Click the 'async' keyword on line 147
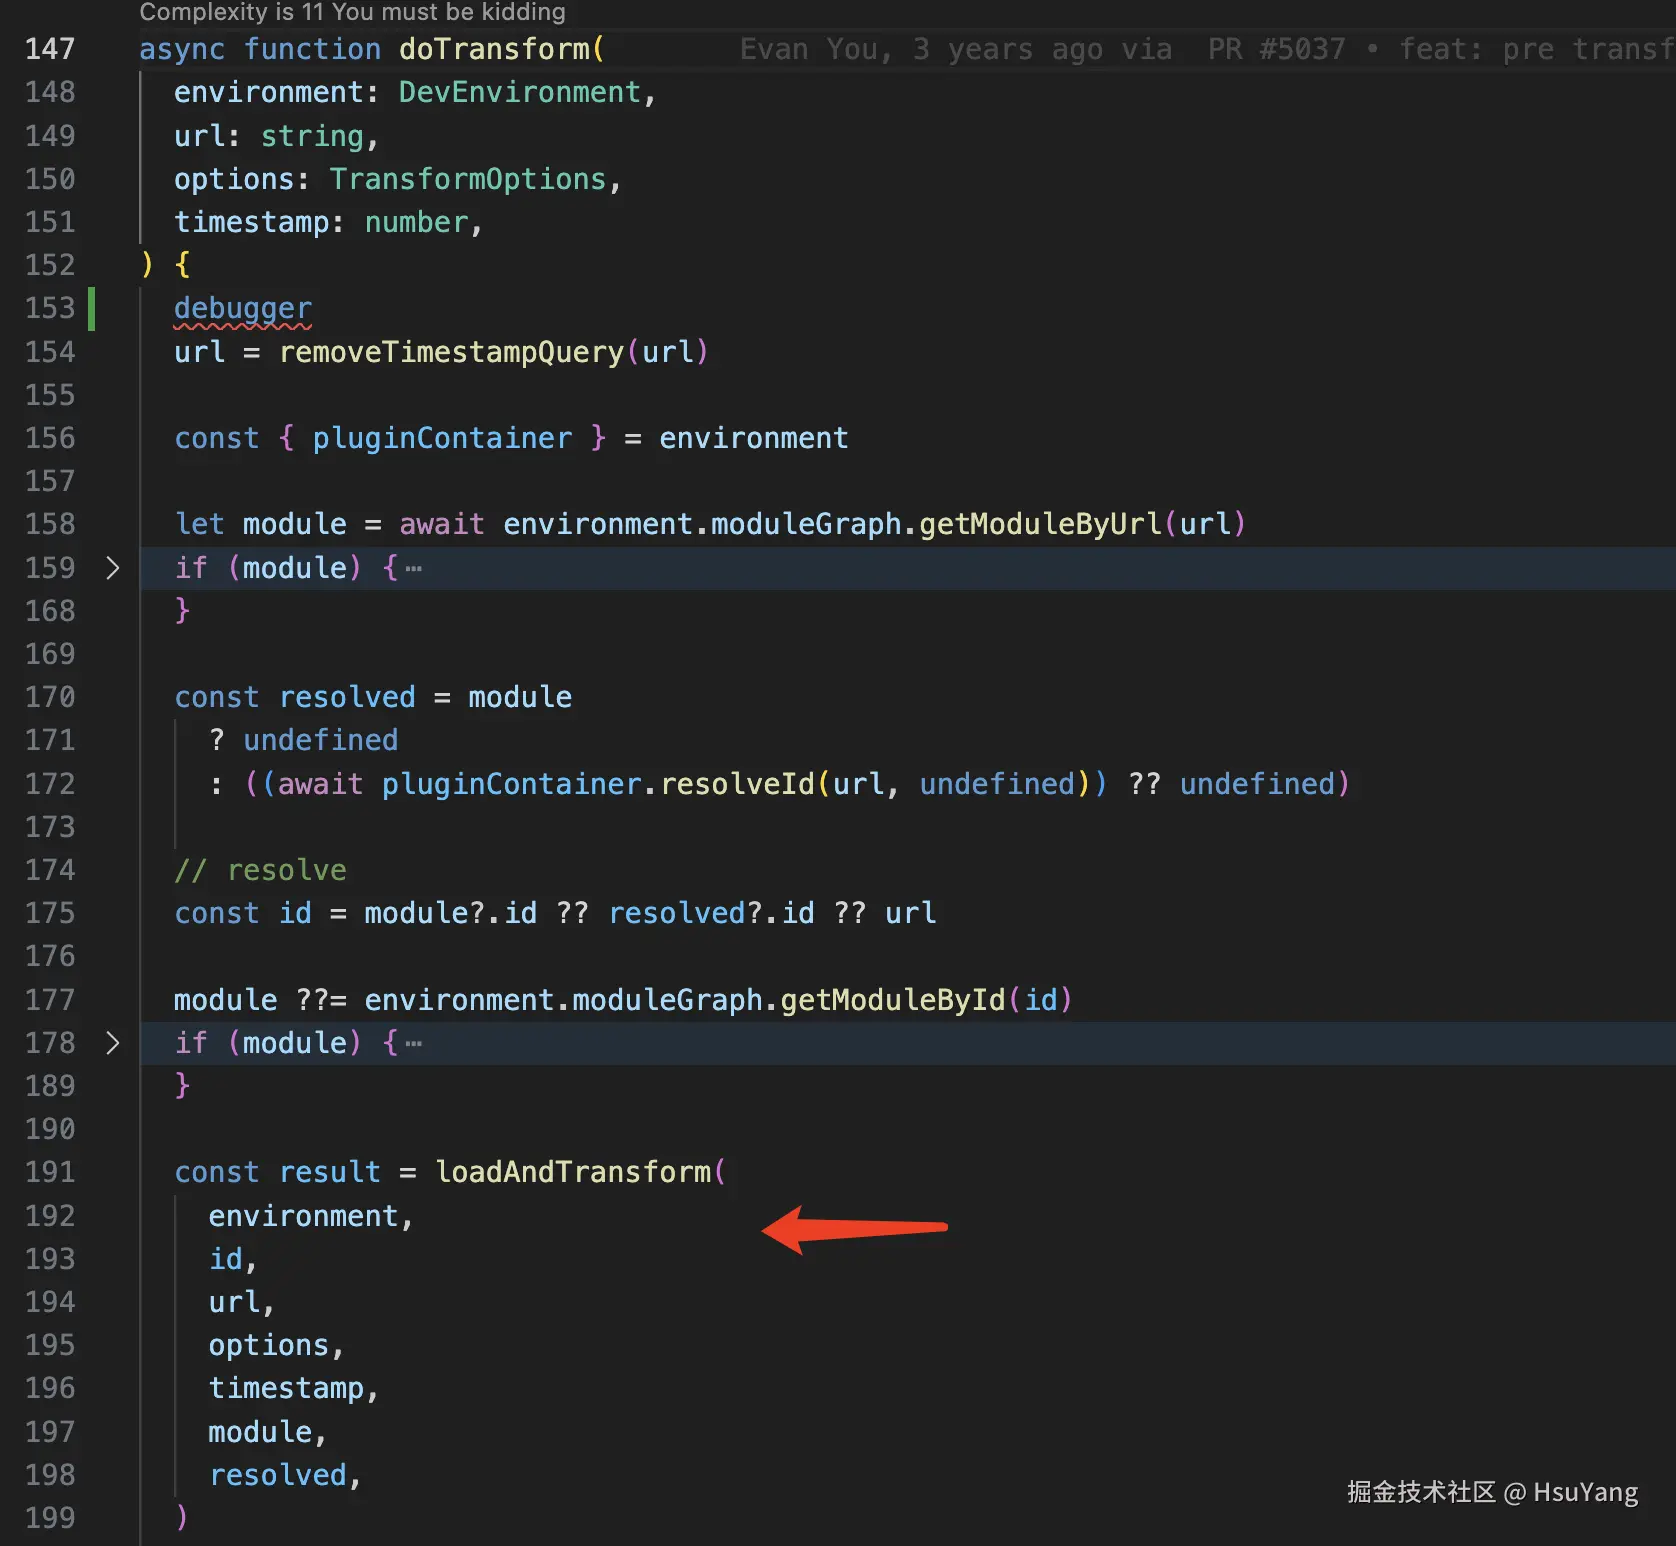The width and height of the screenshot is (1676, 1546). click(182, 49)
